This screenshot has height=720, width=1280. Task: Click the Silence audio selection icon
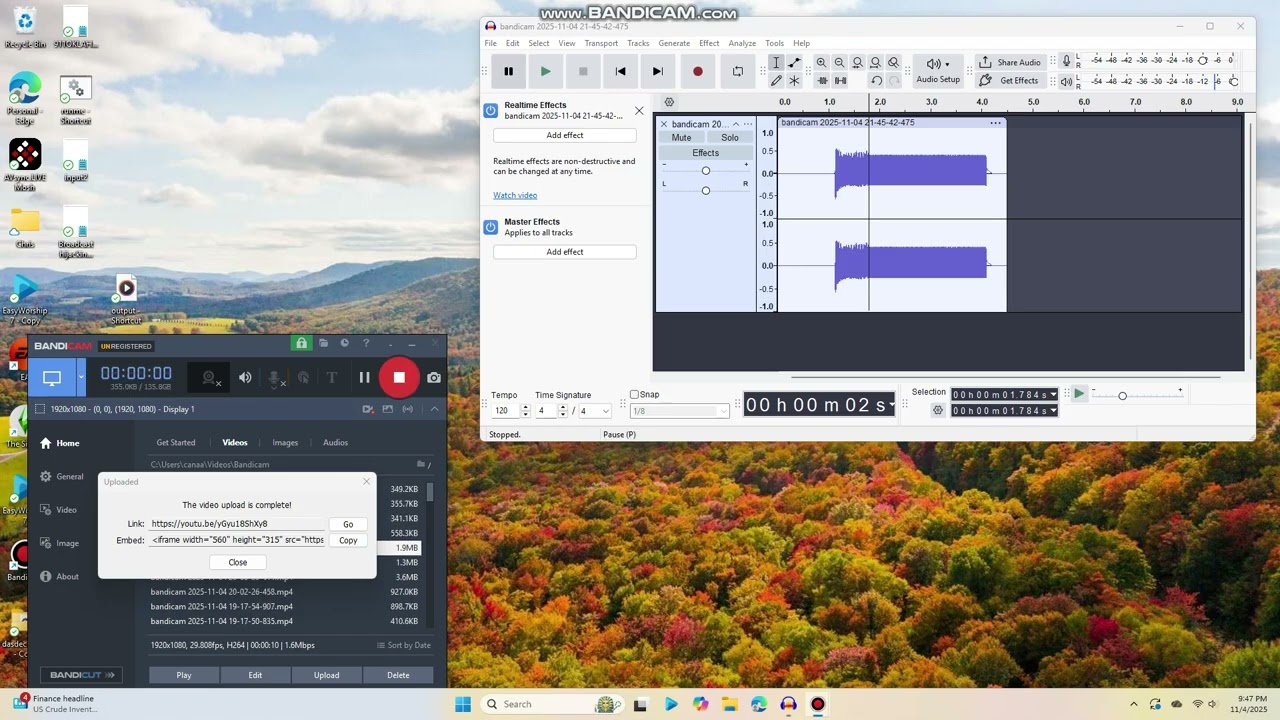click(x=840, y=80)
